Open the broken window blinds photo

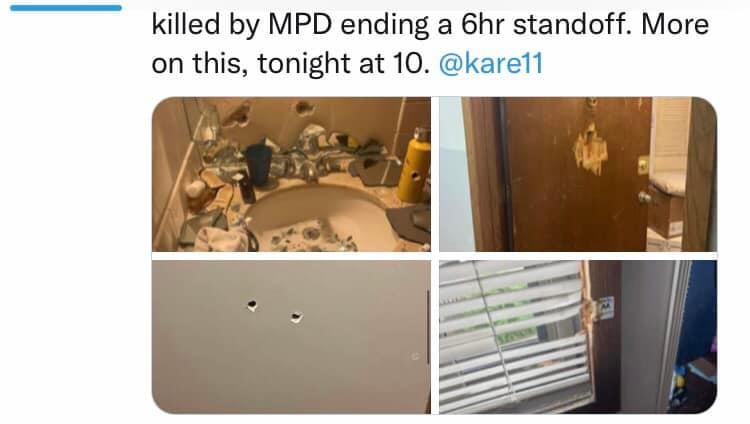578,337
